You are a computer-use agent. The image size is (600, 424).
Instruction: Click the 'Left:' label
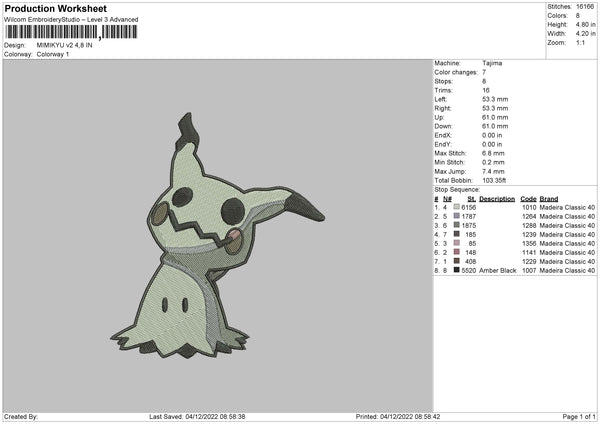click(441, 99)
